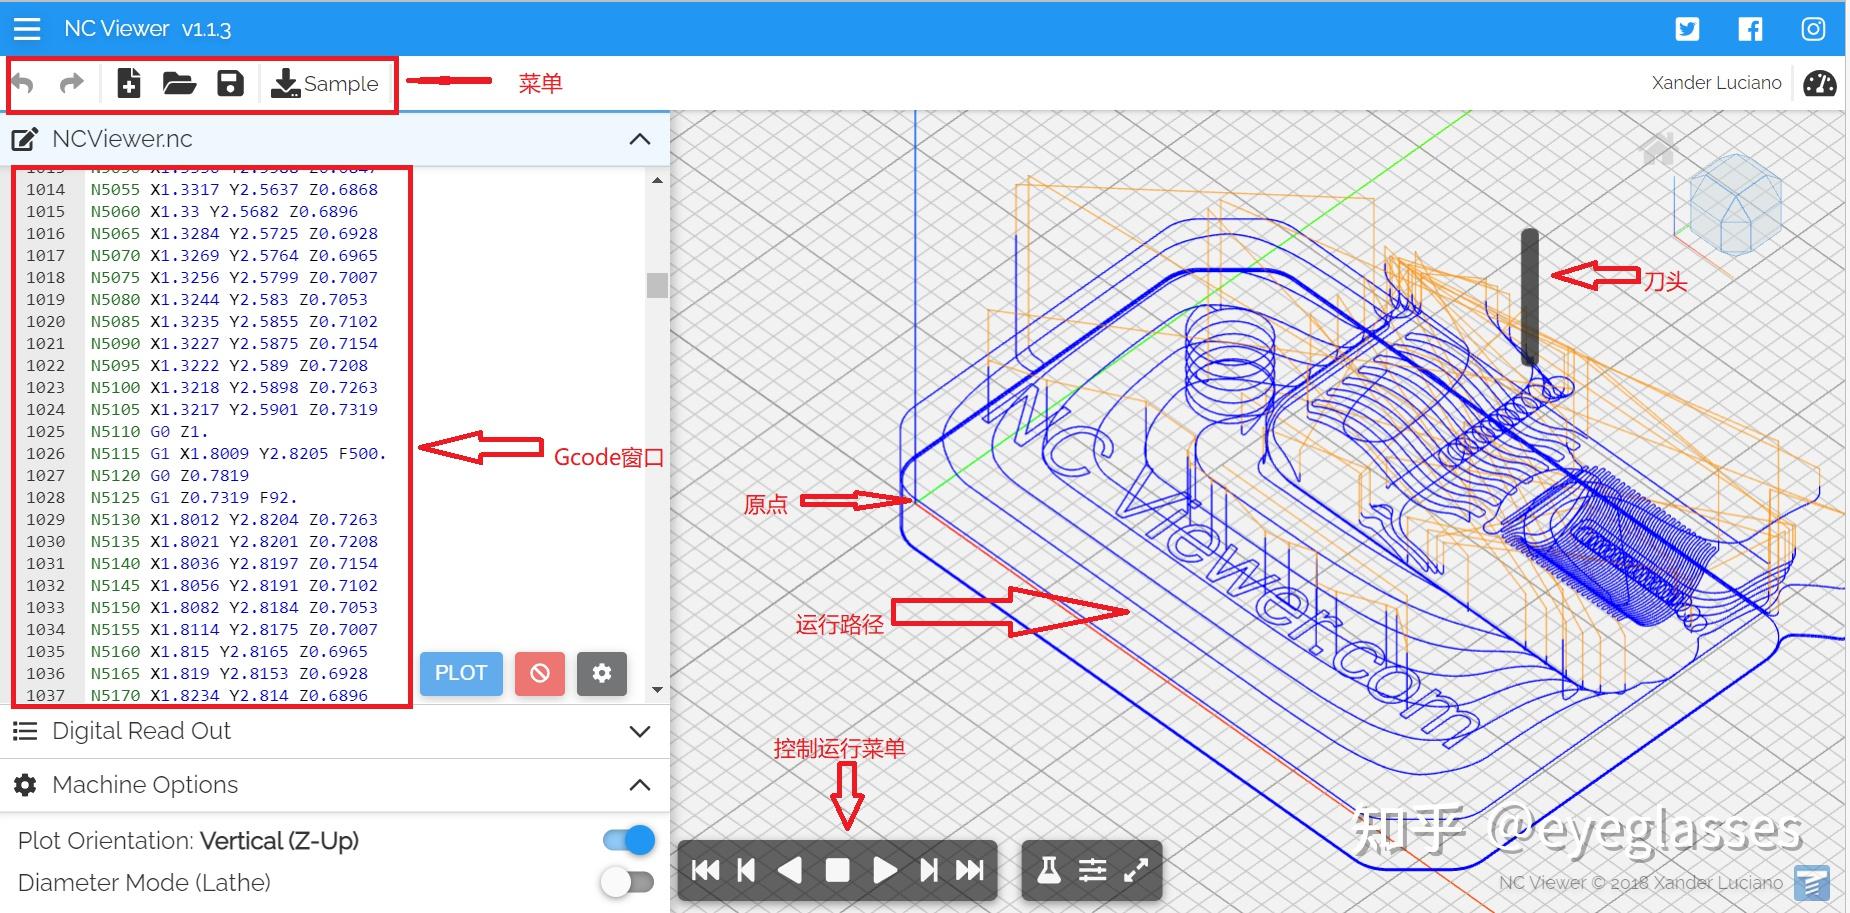Load the Sample G-code file
Viewport: 1850px width, 913px height.
(325, 84)
